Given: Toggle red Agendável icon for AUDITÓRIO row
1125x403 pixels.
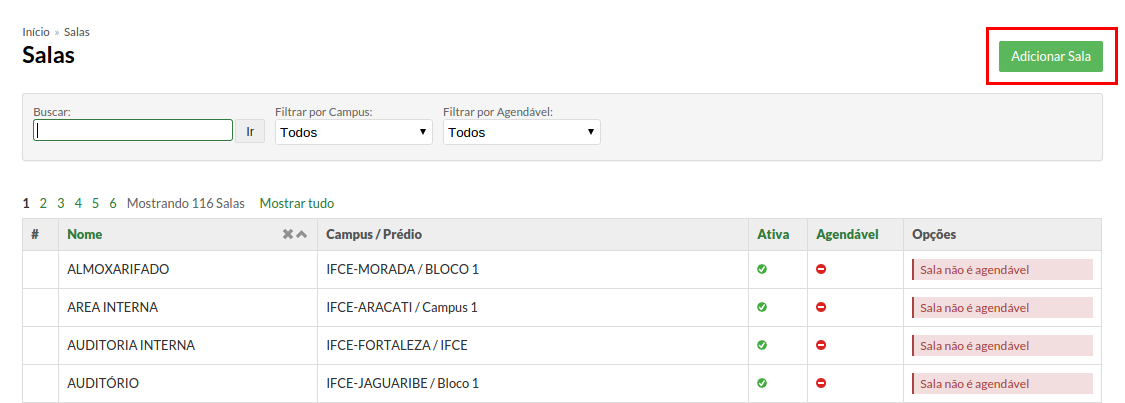Looking at the screenshot, I should (822, 383).
